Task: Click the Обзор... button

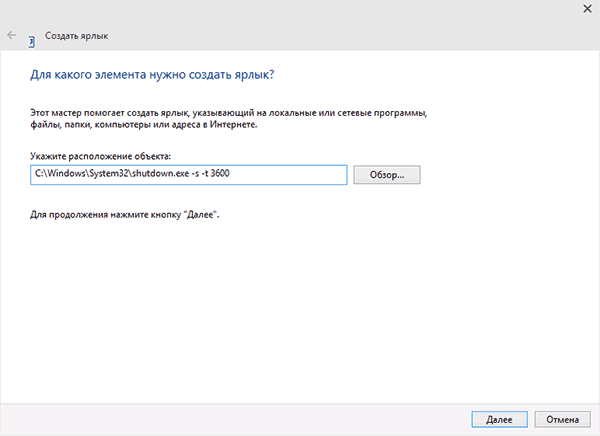Action: (x=385, y=175)
